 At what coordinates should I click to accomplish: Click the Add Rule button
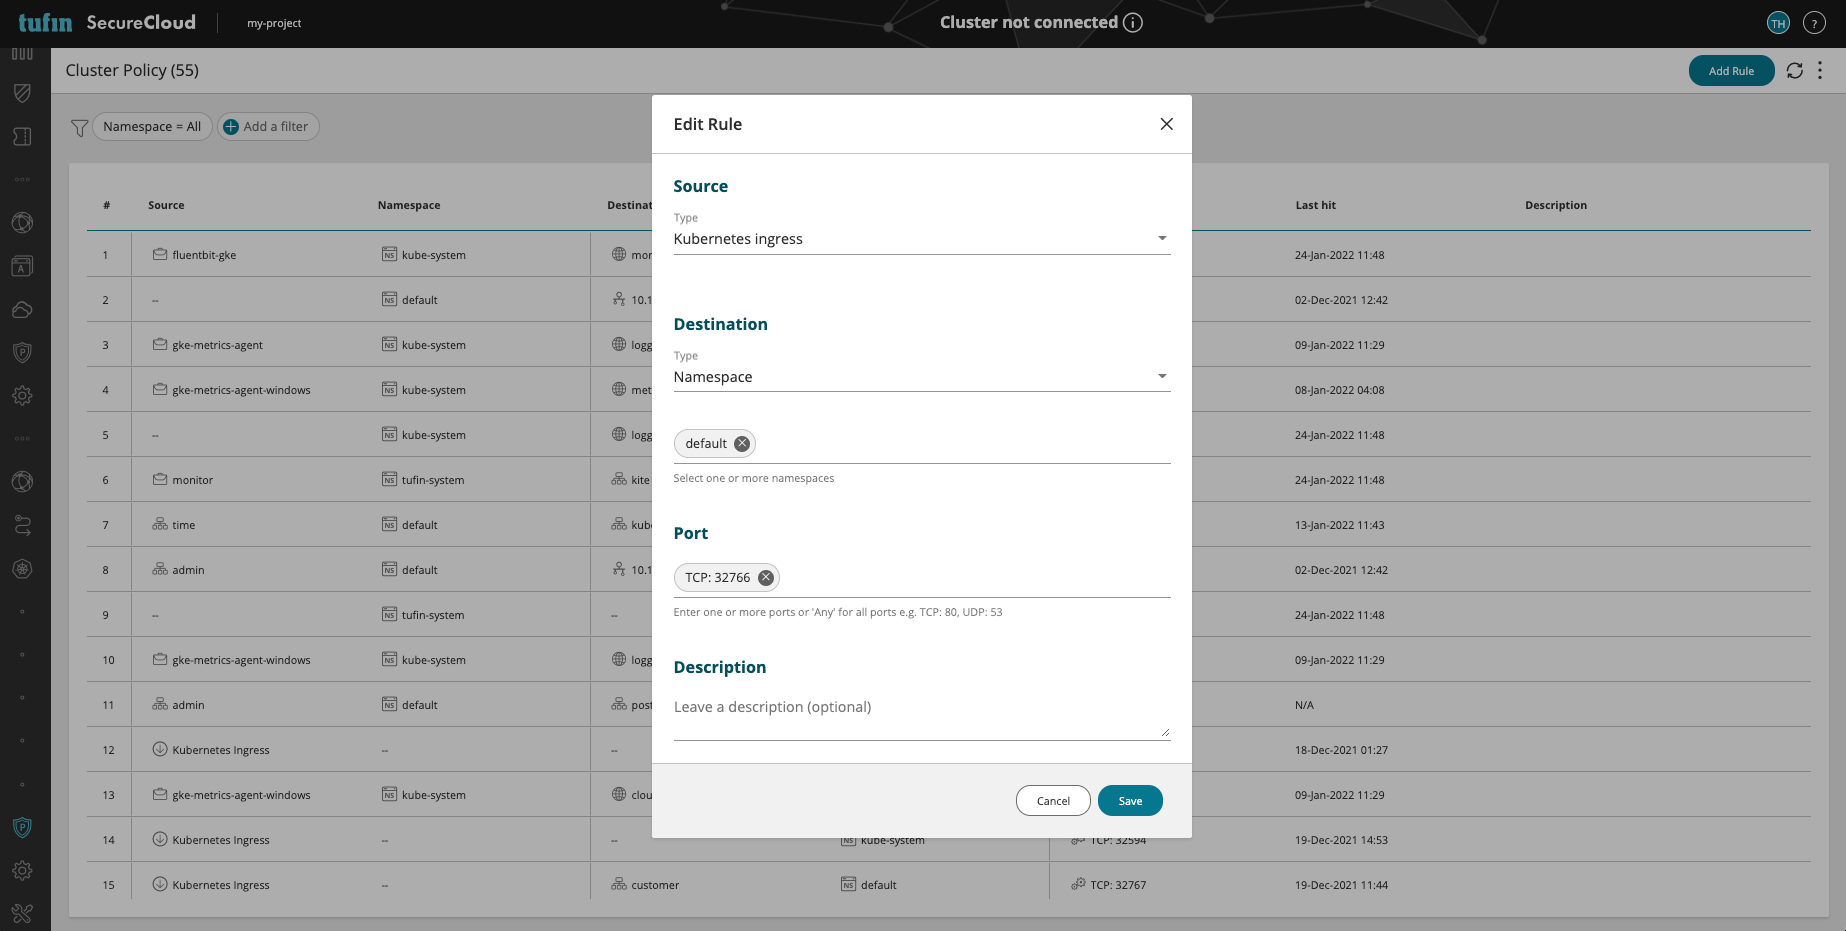1731,71
